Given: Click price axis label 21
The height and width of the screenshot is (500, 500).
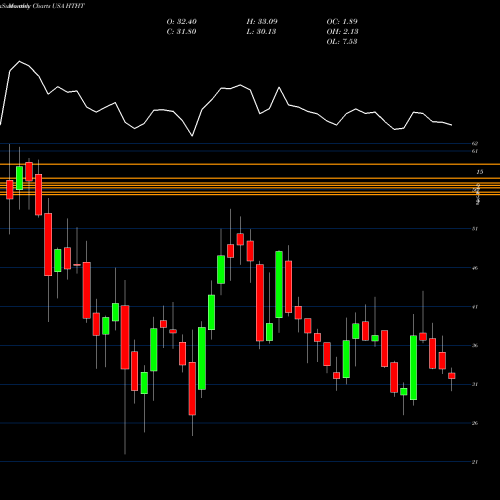Looking at the screenshot, I should (475, 462).
